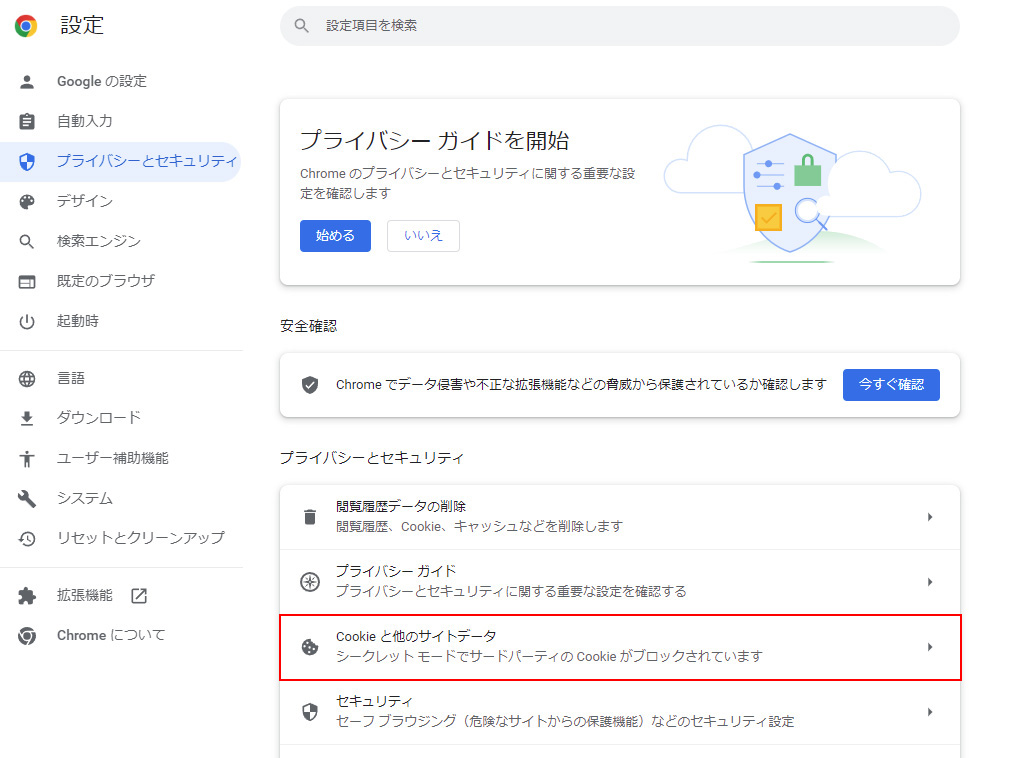The height and width of the screenshot is (758, 1018).
Task: Open 言語 settings section
Action: (121, 379)
